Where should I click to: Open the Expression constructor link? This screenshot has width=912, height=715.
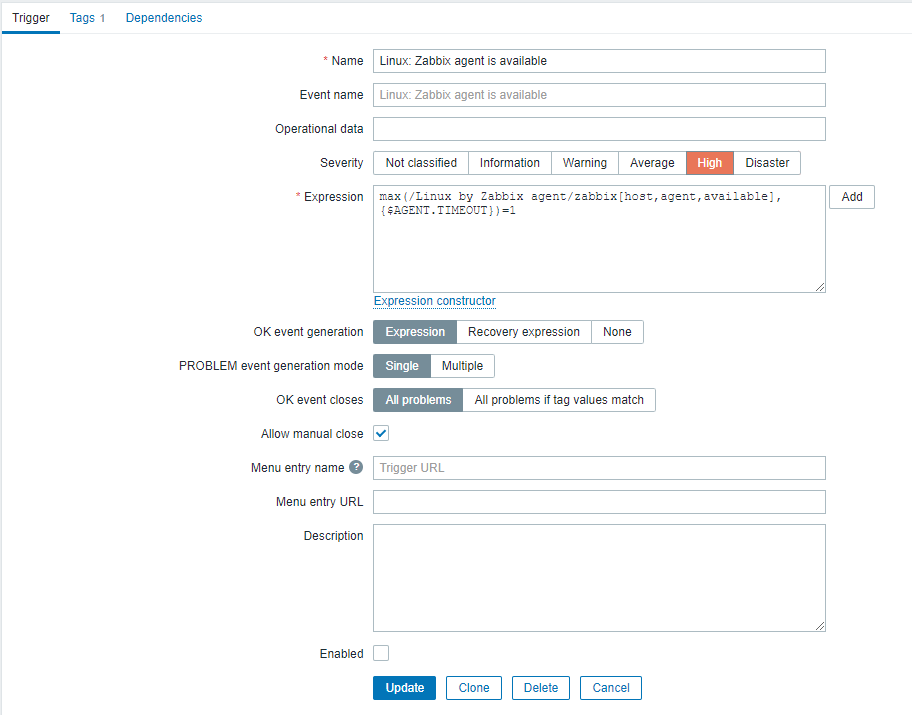pyautogui.click(x=434, y=301)
